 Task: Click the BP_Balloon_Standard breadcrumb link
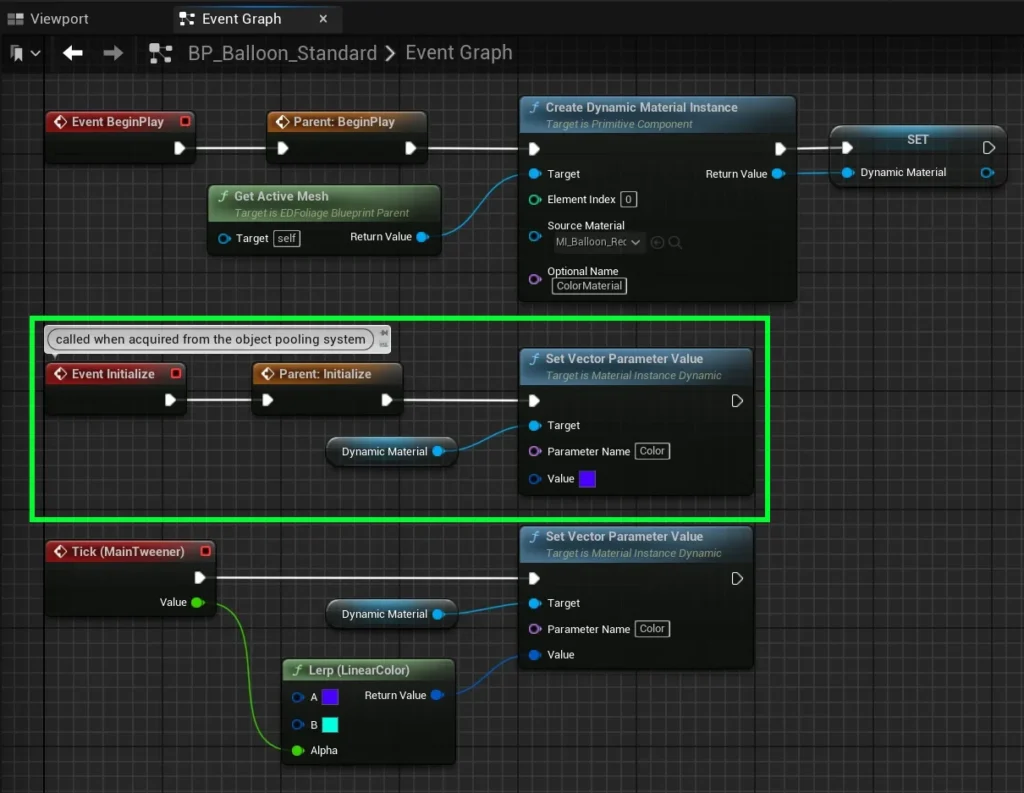282,54
